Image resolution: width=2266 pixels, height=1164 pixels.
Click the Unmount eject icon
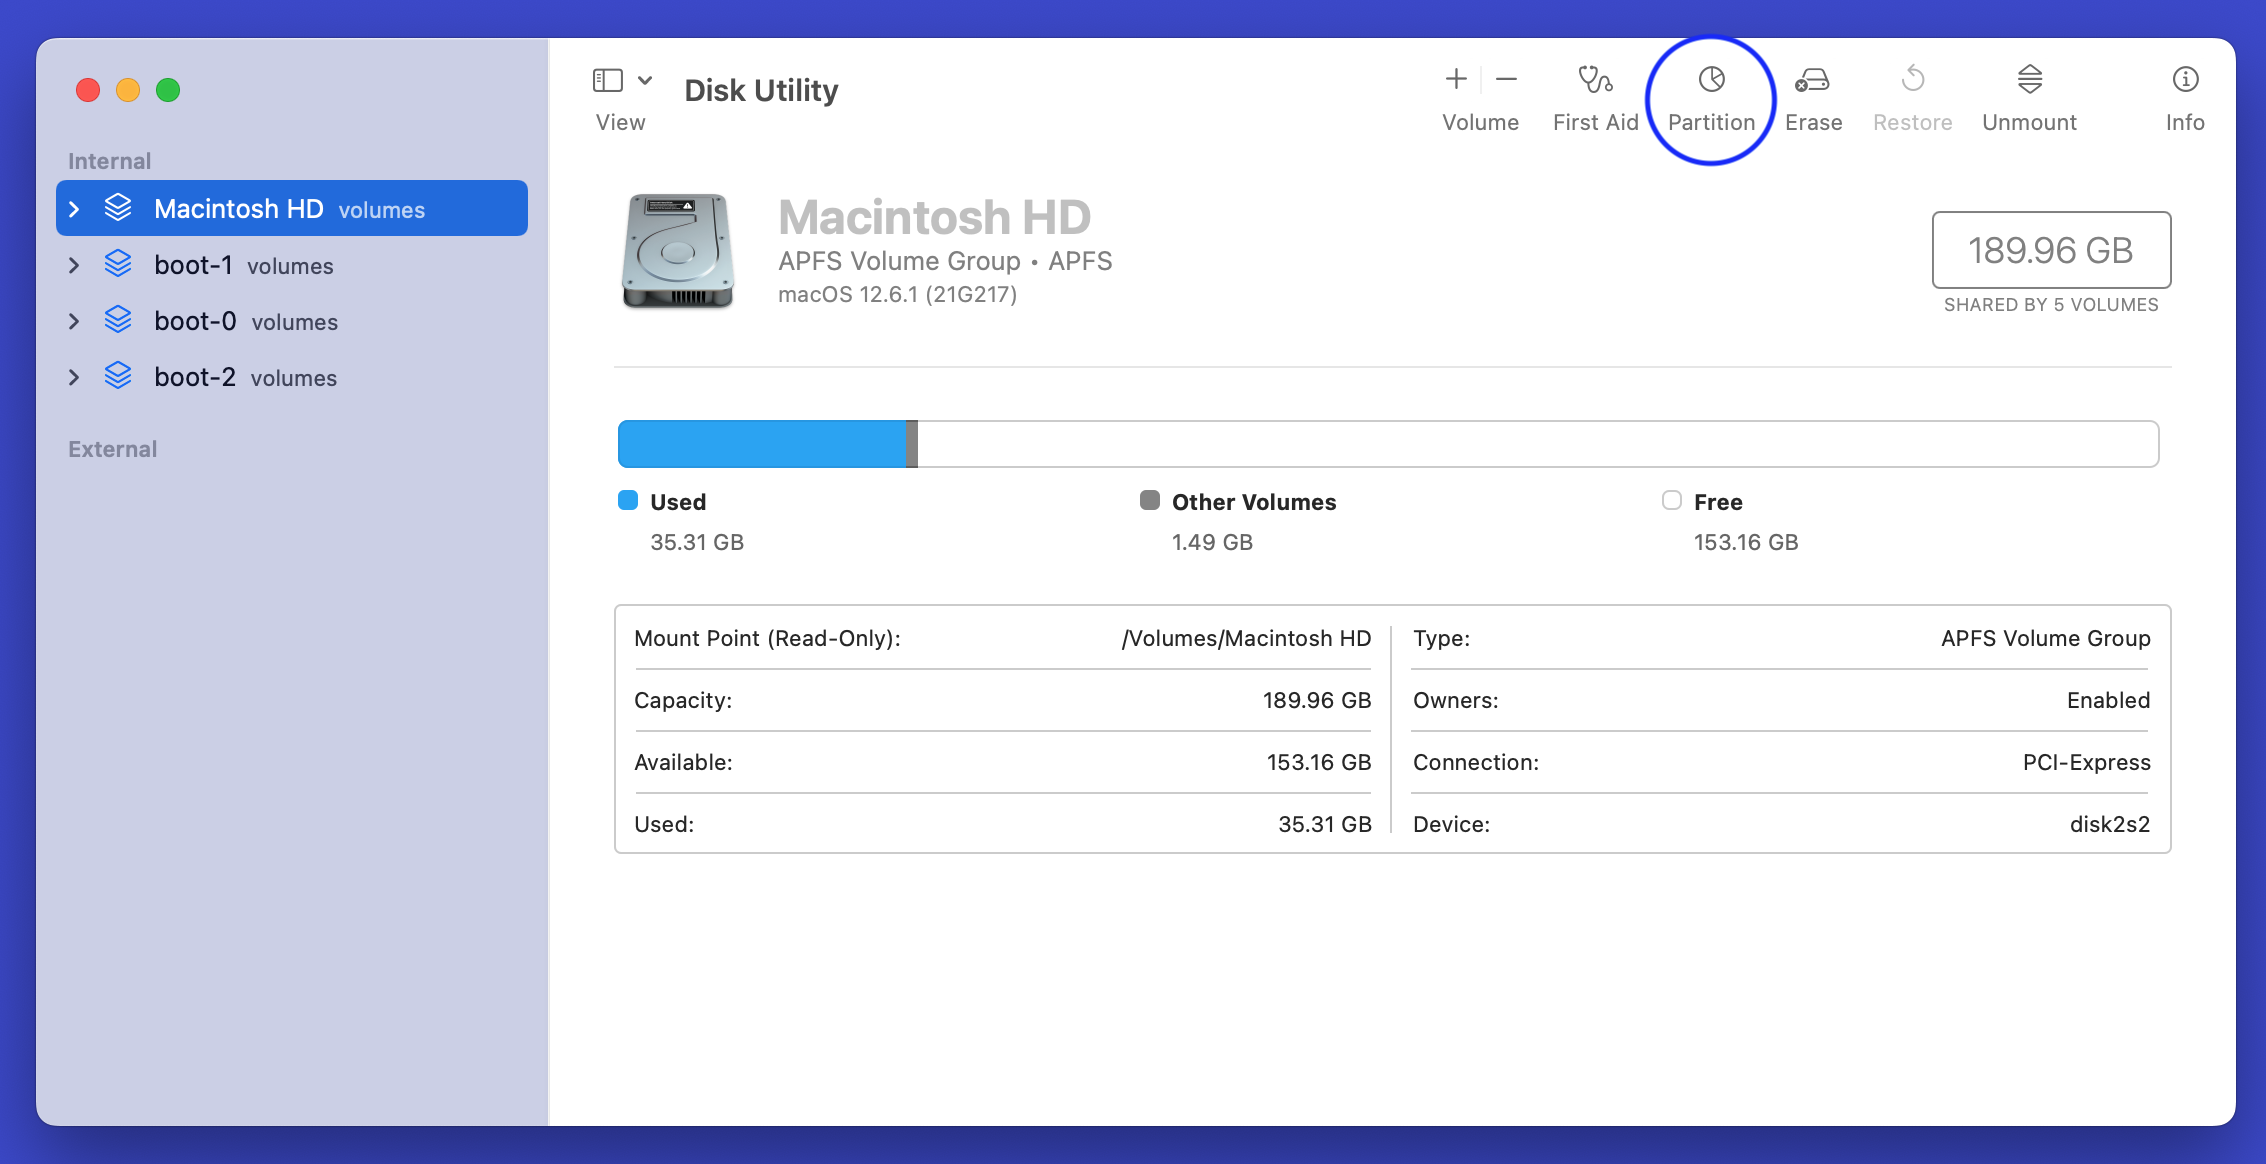(2030, 79)
